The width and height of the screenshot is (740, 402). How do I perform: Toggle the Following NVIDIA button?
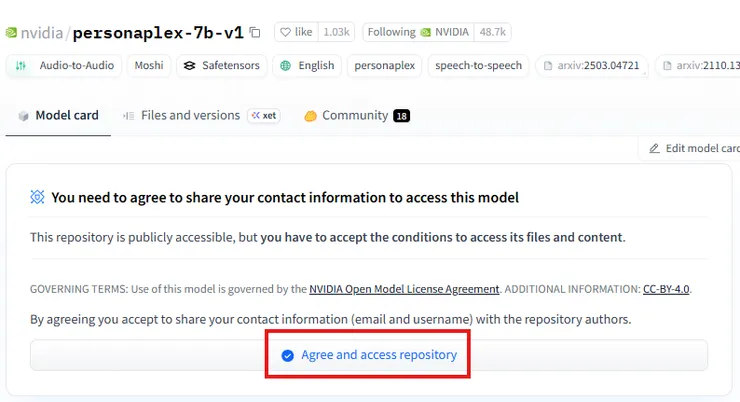tap(418, 32)
